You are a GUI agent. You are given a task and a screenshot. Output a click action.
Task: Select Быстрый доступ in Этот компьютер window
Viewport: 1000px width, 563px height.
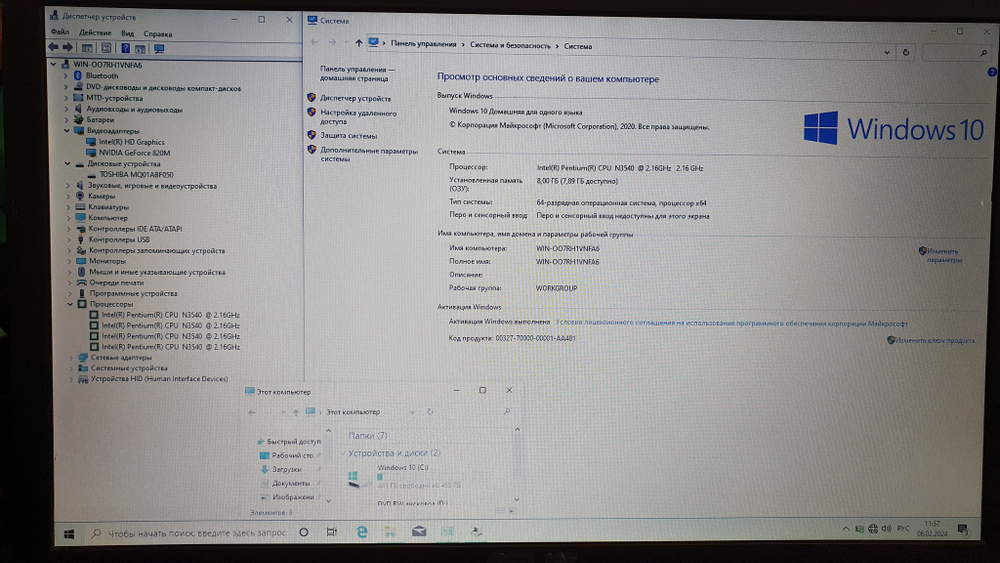pos(293,441)
